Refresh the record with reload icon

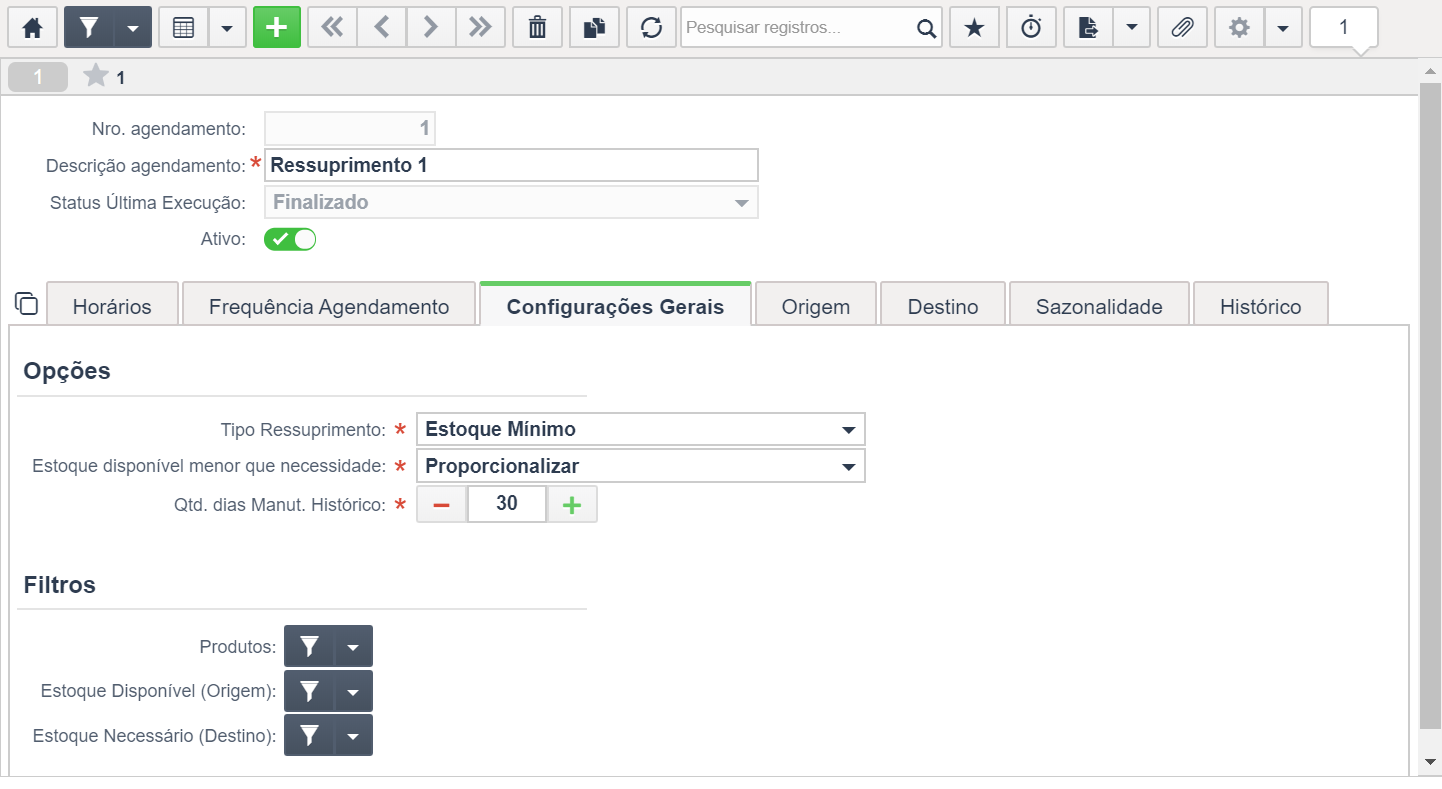(652, 28)
